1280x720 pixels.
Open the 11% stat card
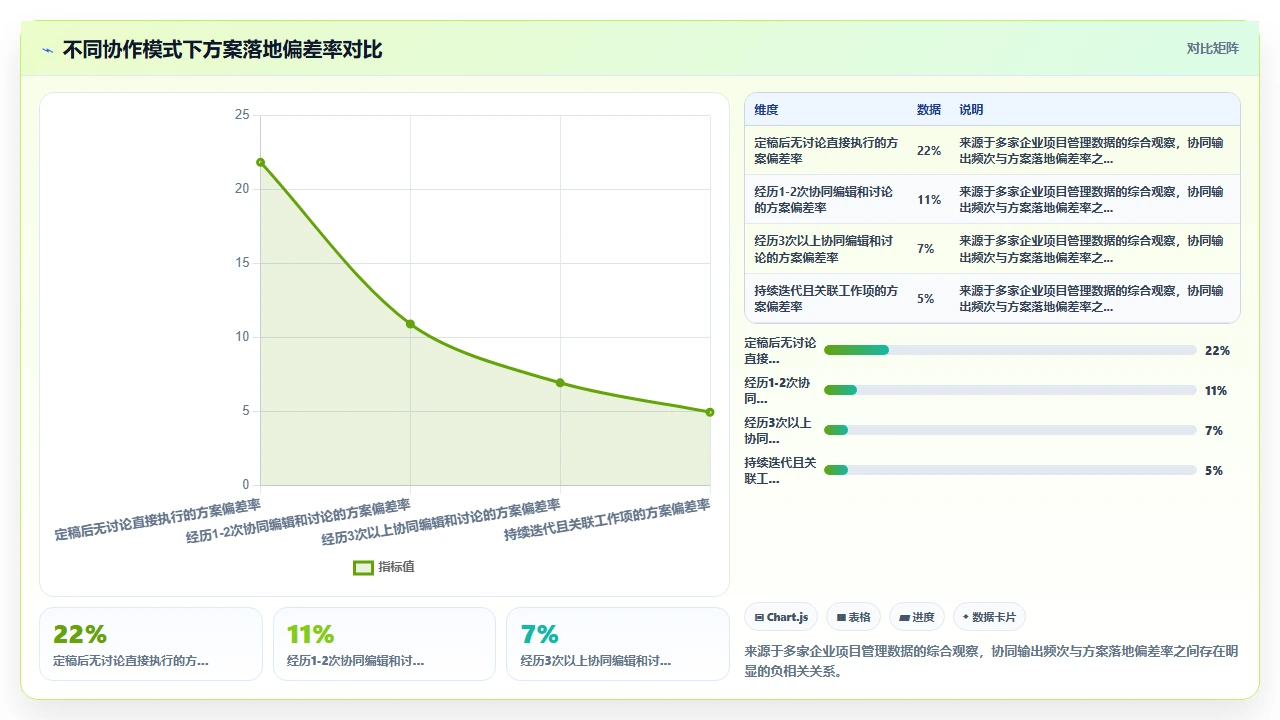384,644
